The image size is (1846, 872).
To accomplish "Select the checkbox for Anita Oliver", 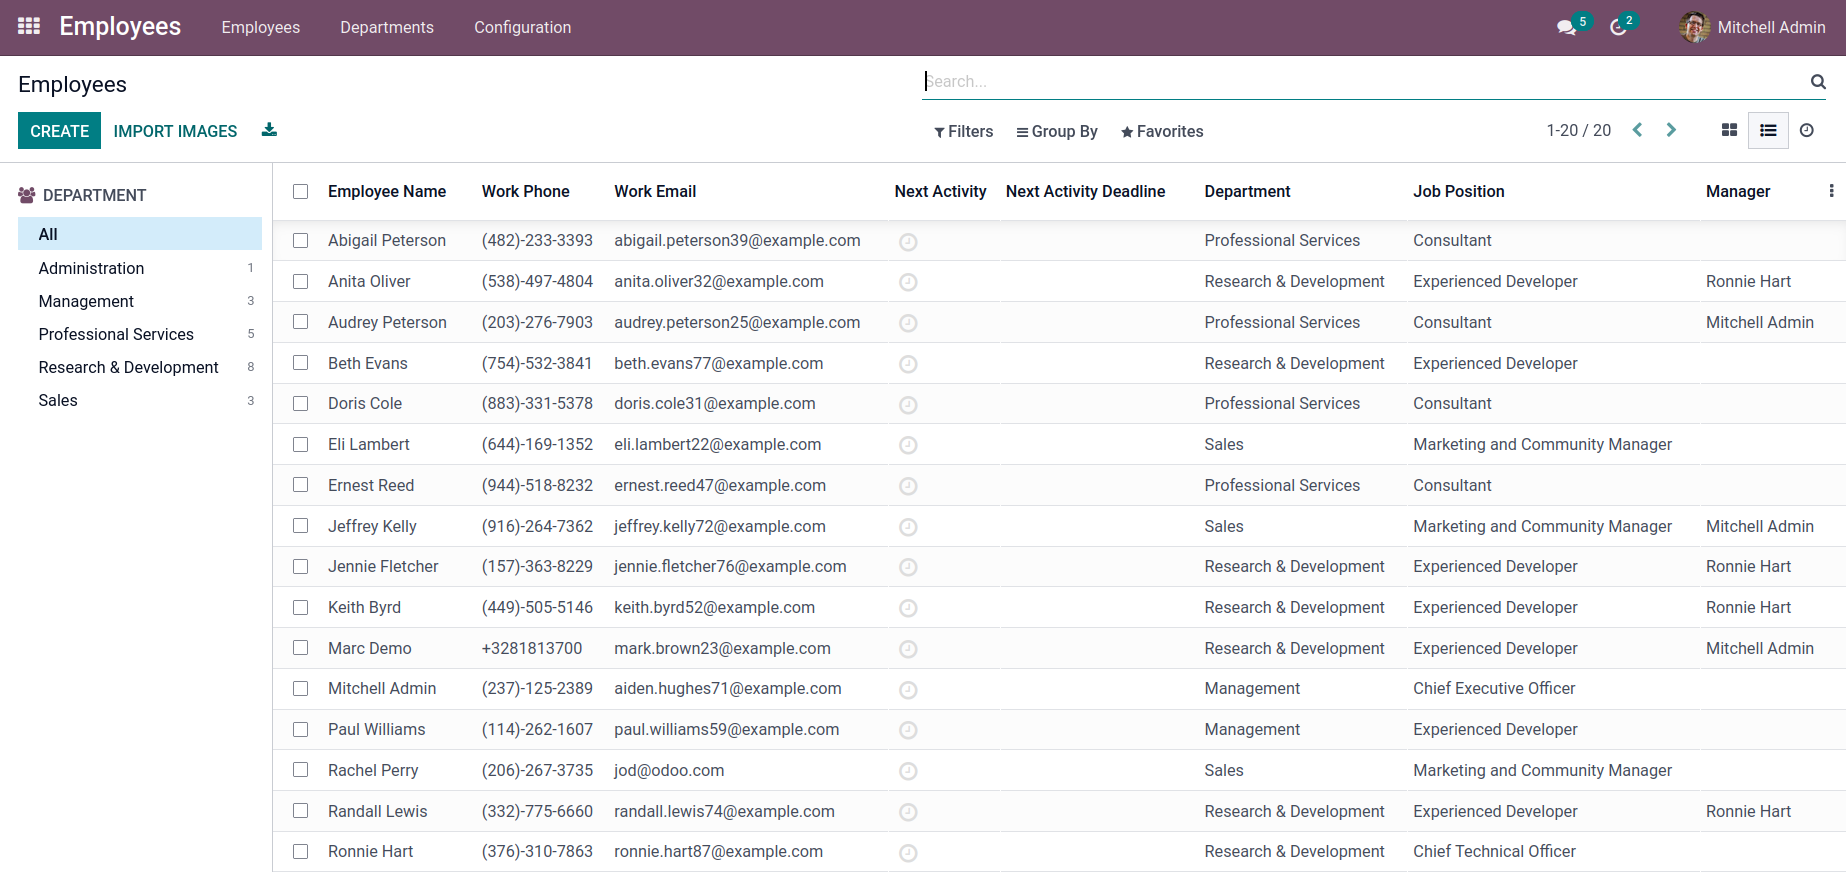I will [300, 282].
